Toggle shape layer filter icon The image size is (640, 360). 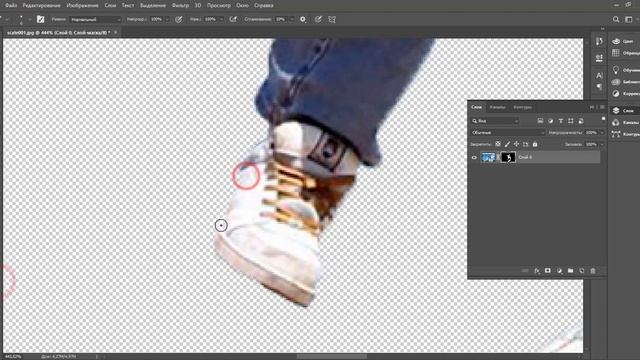[x=571, y=121]
